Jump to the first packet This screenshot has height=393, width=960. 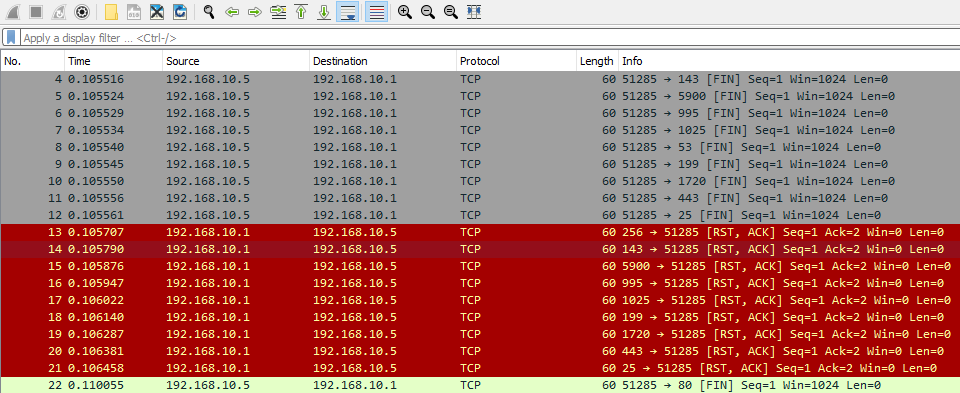coord(301,12)
